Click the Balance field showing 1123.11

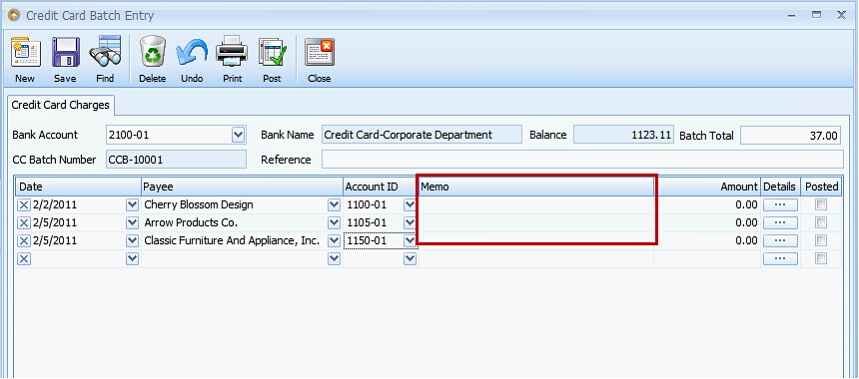[623, 135]
